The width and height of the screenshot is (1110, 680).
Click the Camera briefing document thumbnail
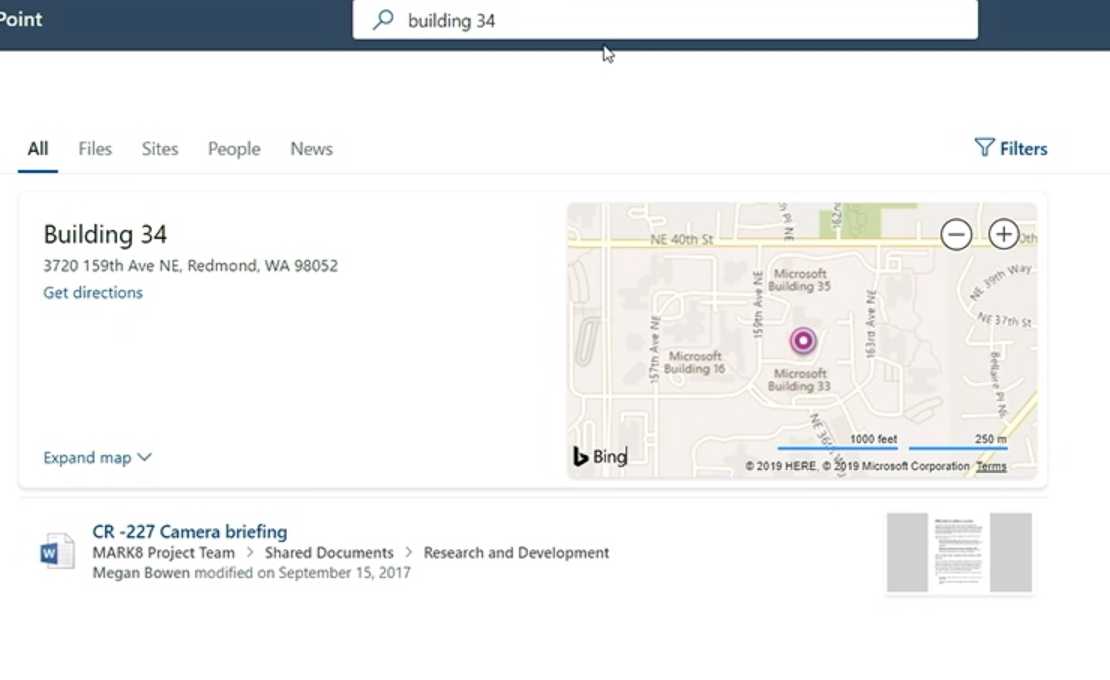[x=958, y=553]
